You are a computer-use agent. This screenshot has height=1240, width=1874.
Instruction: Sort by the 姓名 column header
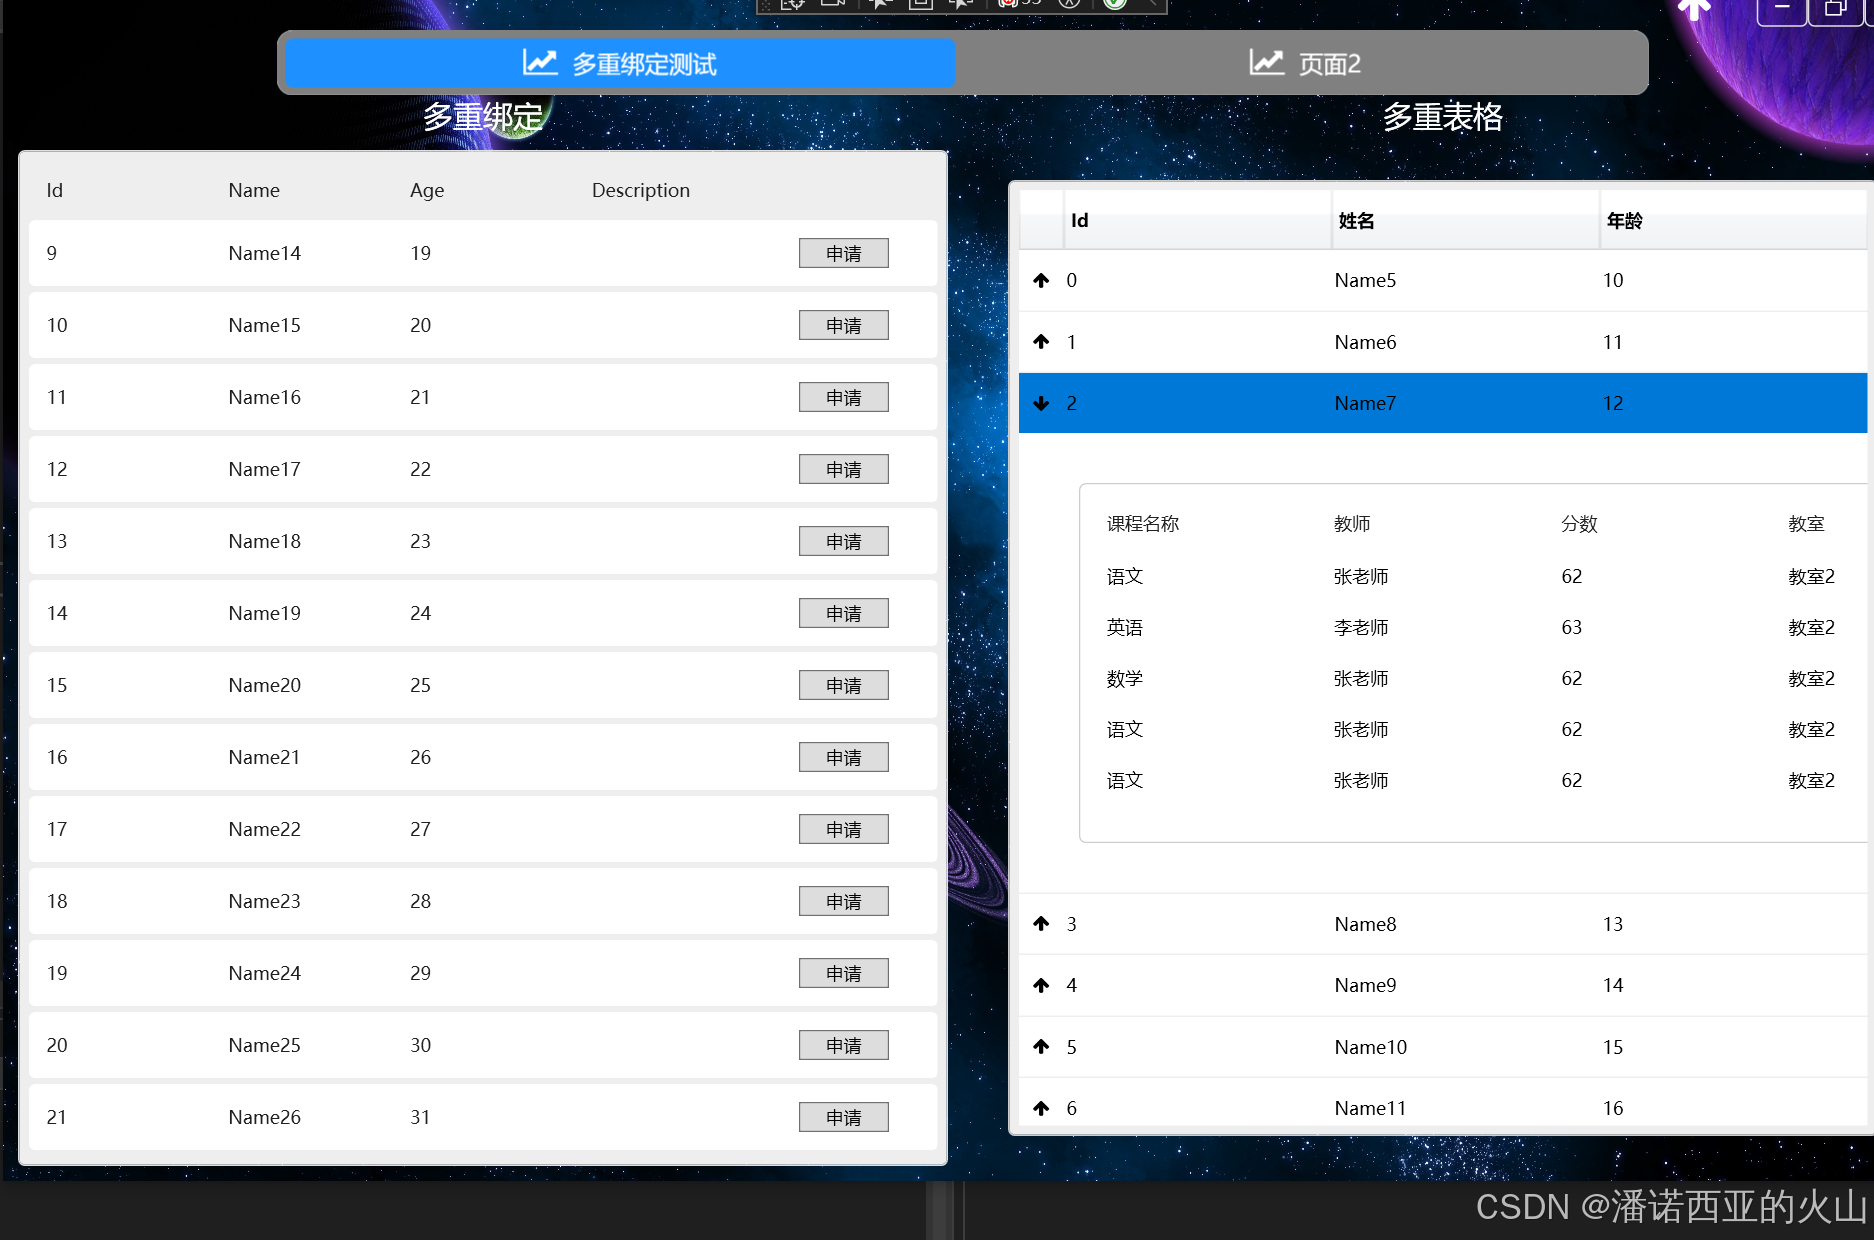click(x=1465, y=220)
